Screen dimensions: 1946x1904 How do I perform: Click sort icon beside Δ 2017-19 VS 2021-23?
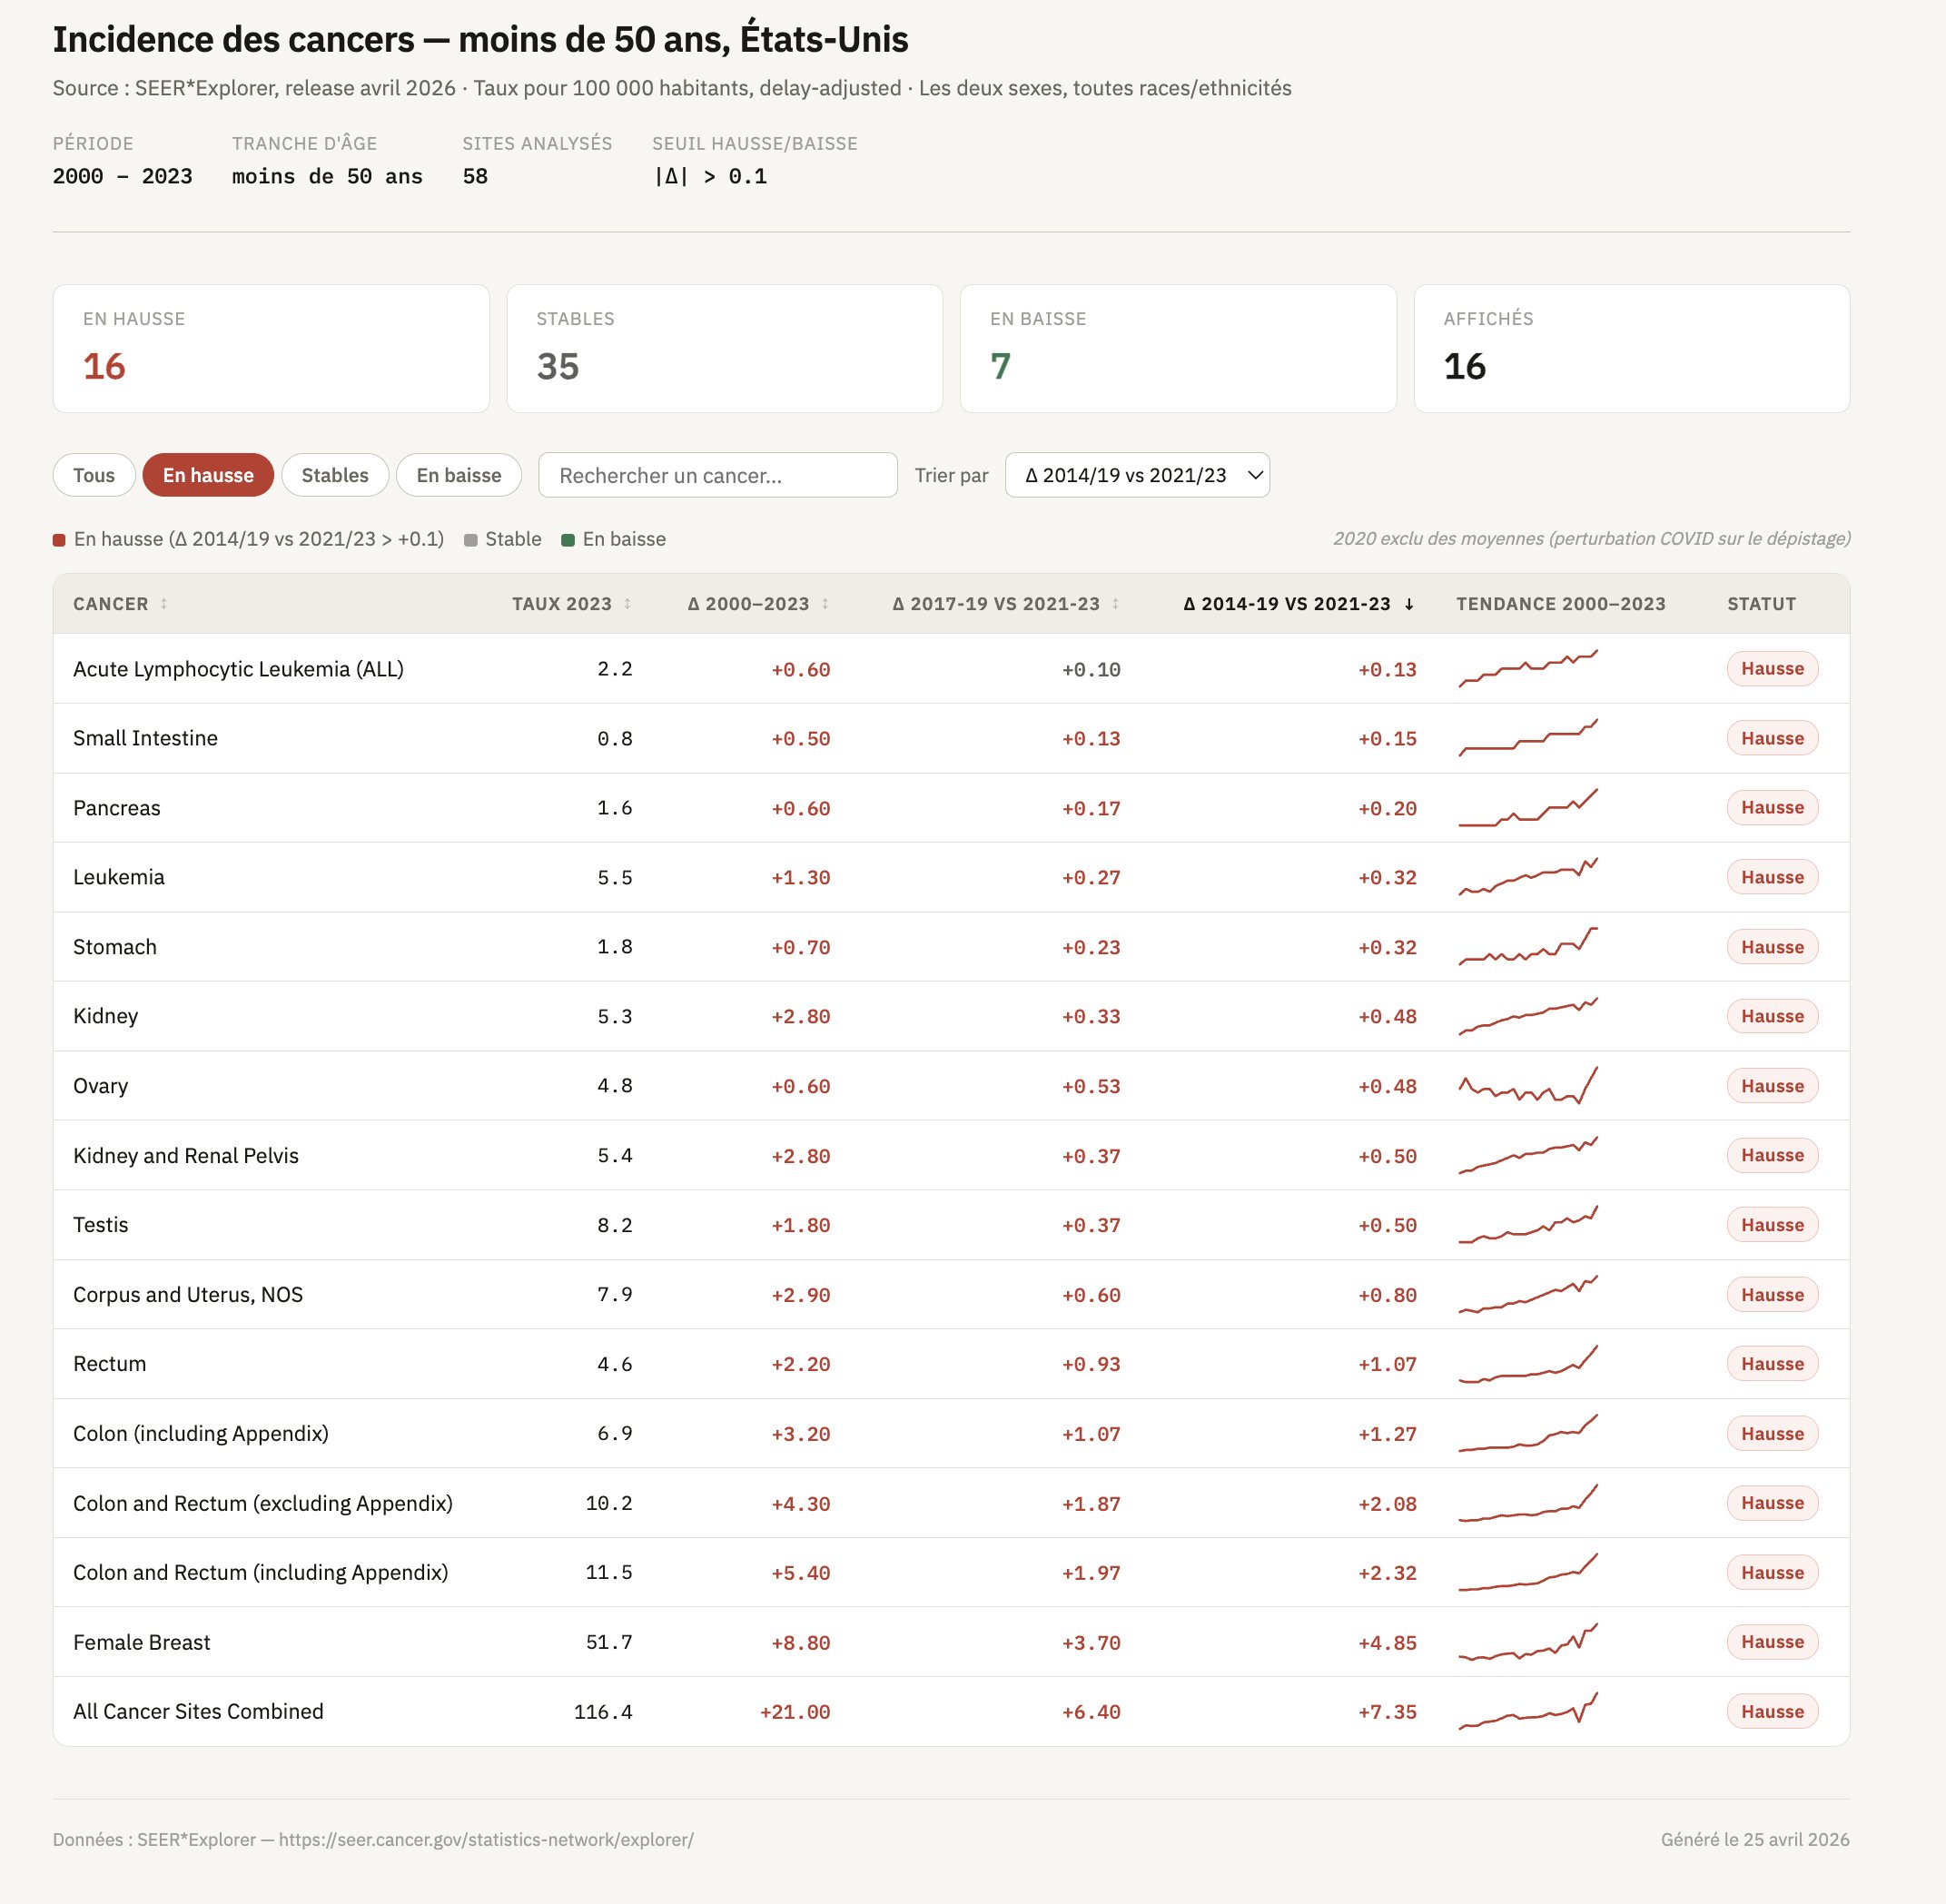click(1115, 604)
